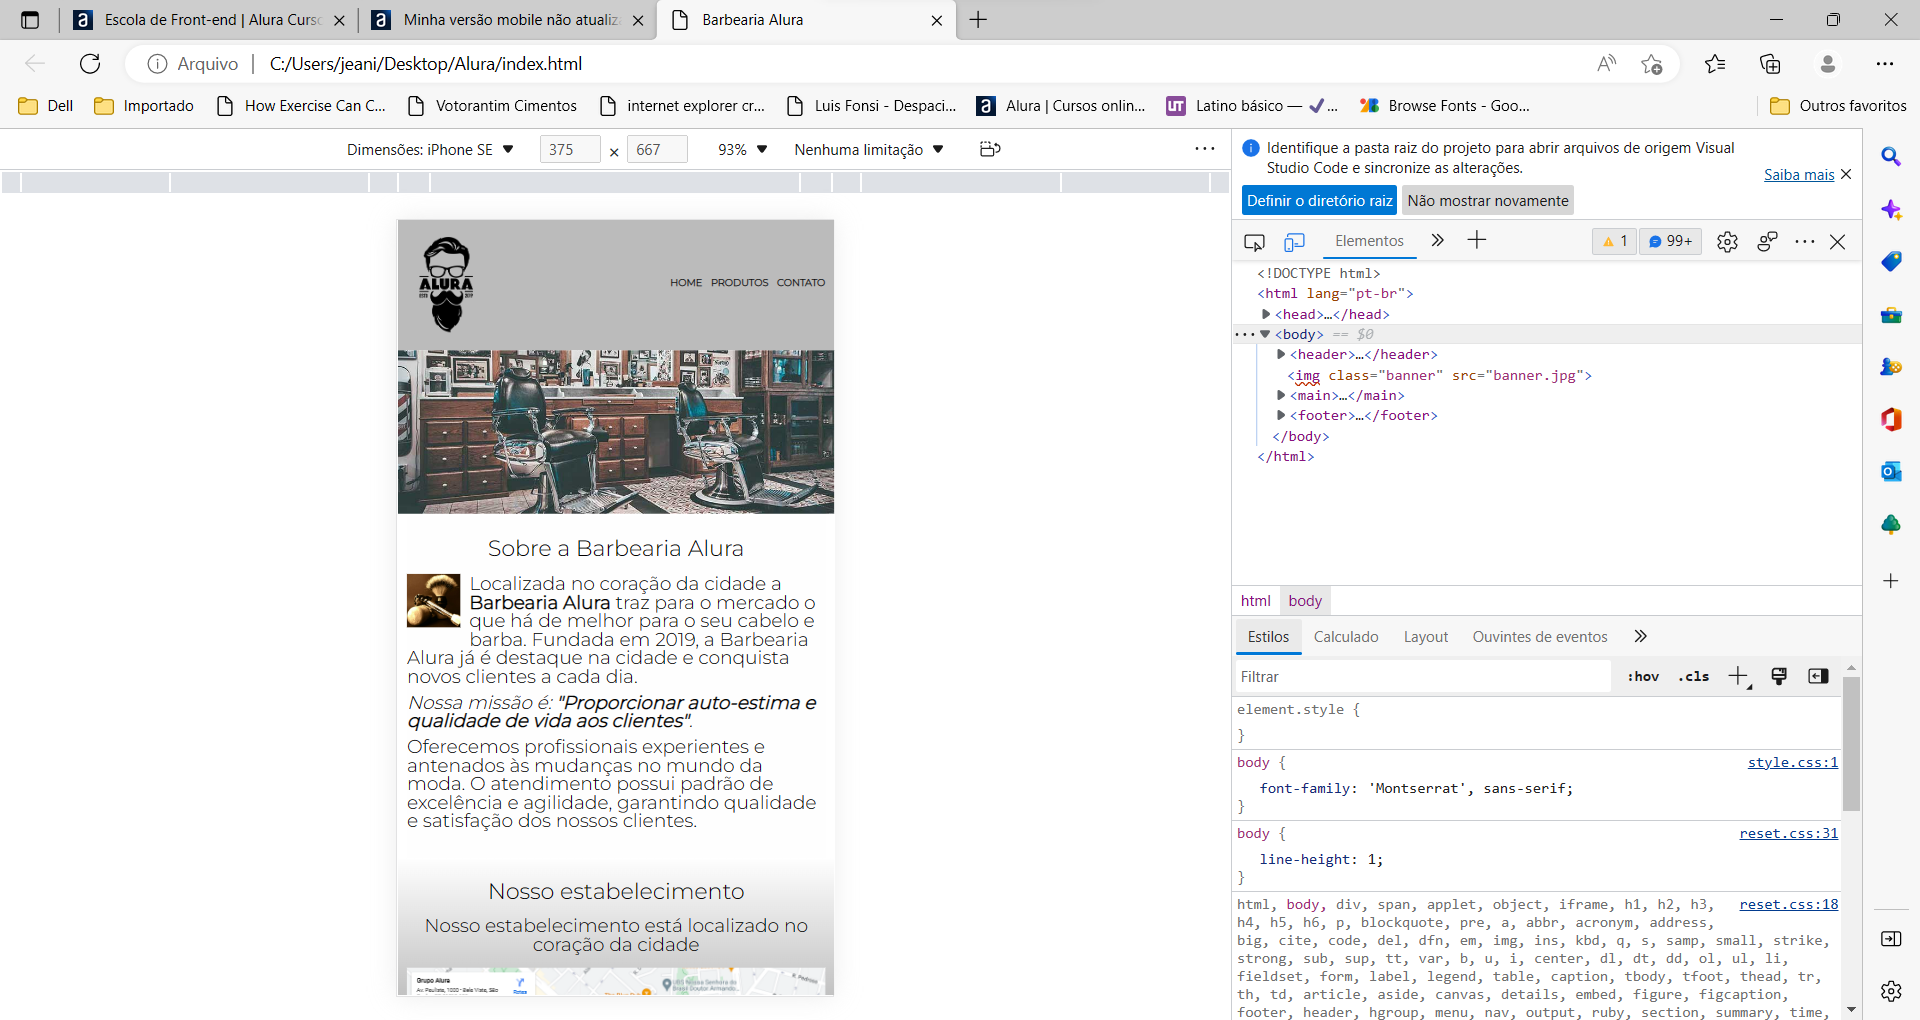Click the 99+ messages badge

1670,241
